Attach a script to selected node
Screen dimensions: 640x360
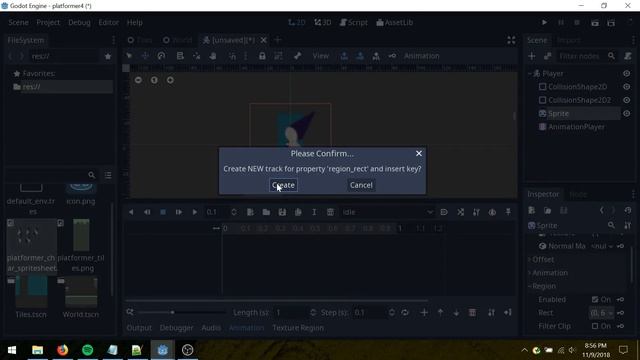(628, 56)
